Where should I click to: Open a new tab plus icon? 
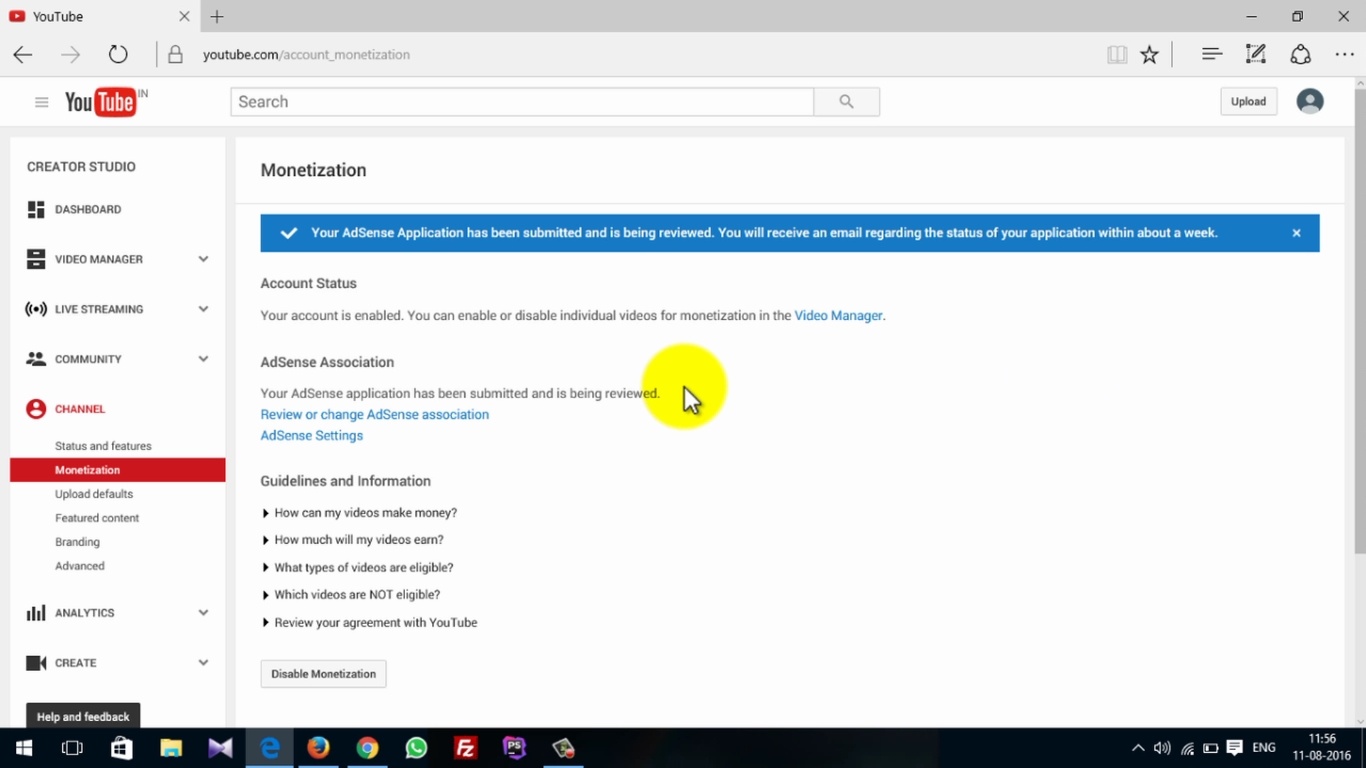(217, 16)
